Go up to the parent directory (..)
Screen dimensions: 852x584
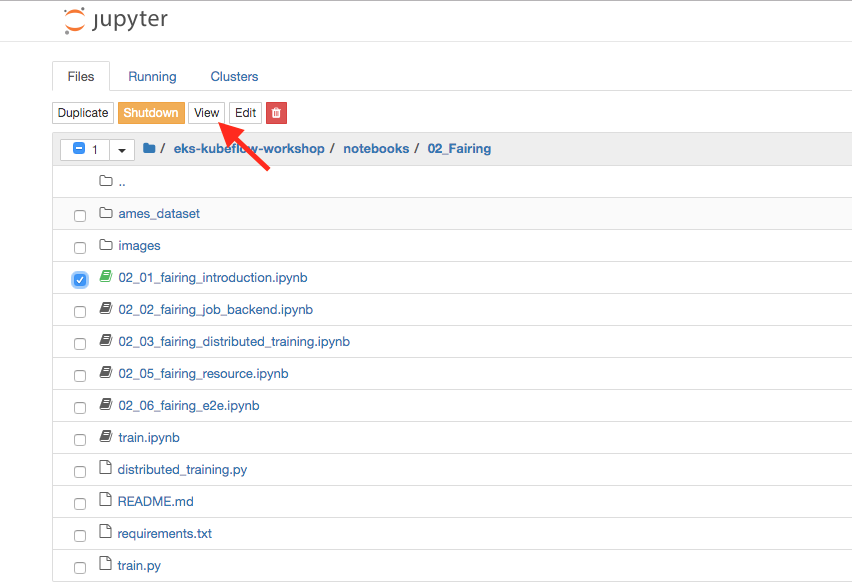coord(121,182)
